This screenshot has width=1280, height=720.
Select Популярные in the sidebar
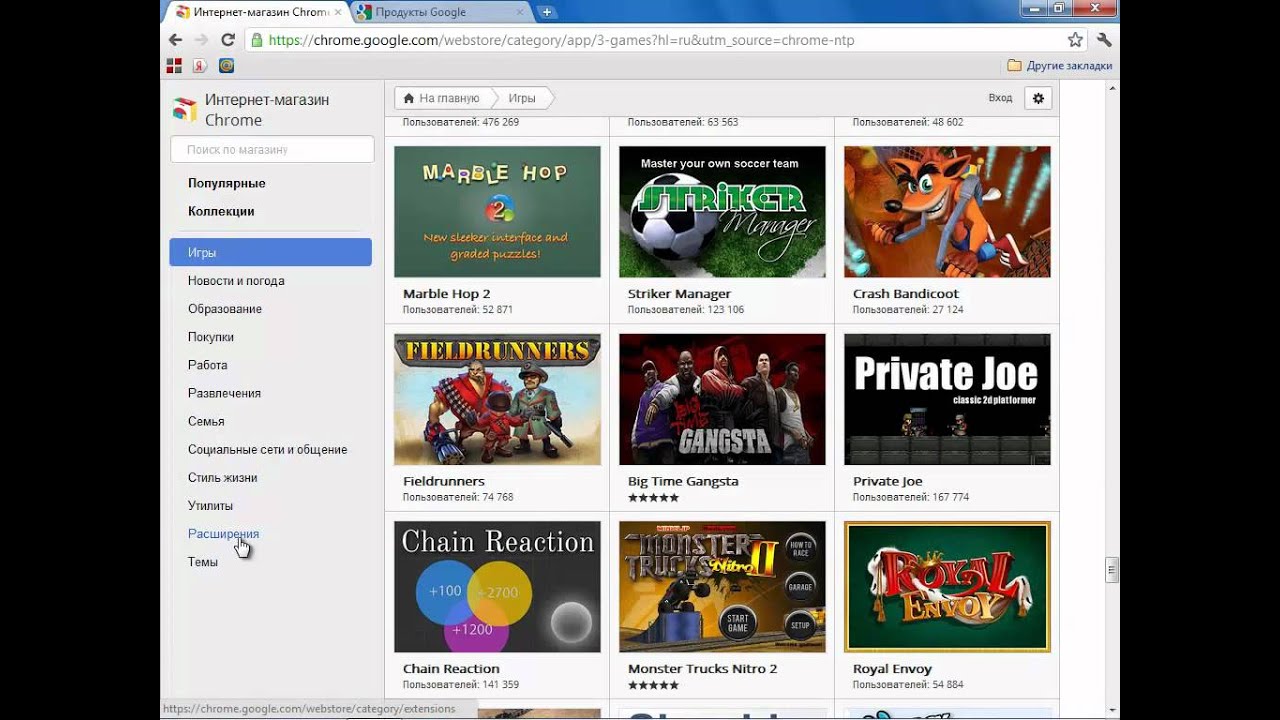(227, 183)
